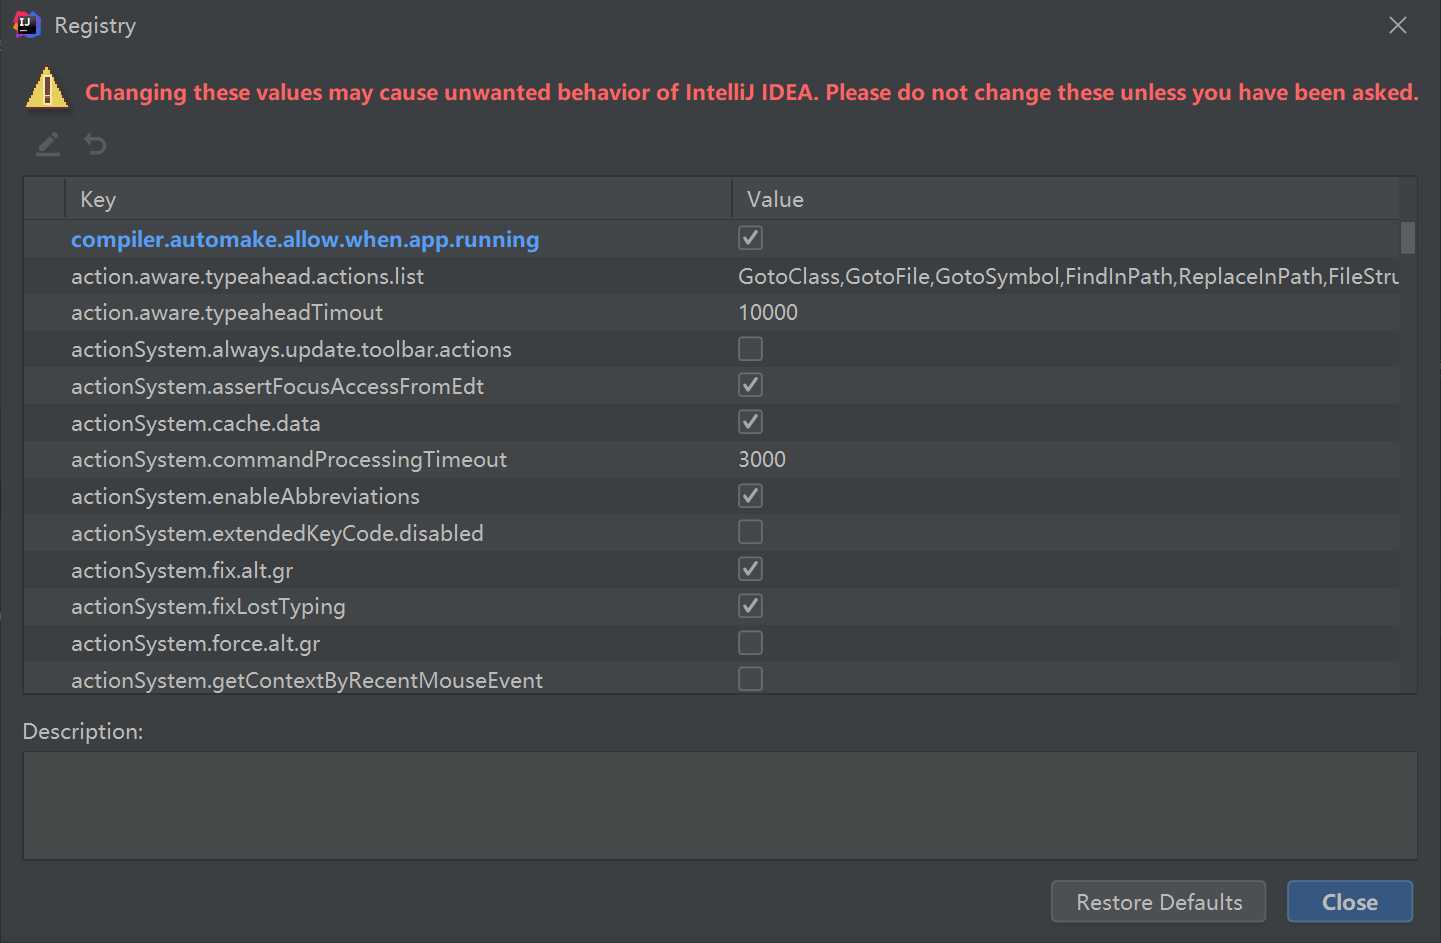Viewport: 1441px width, 943px height.
Task: Enable actionSystem.force.alt.gr checkbox
Action: (750, 642)
